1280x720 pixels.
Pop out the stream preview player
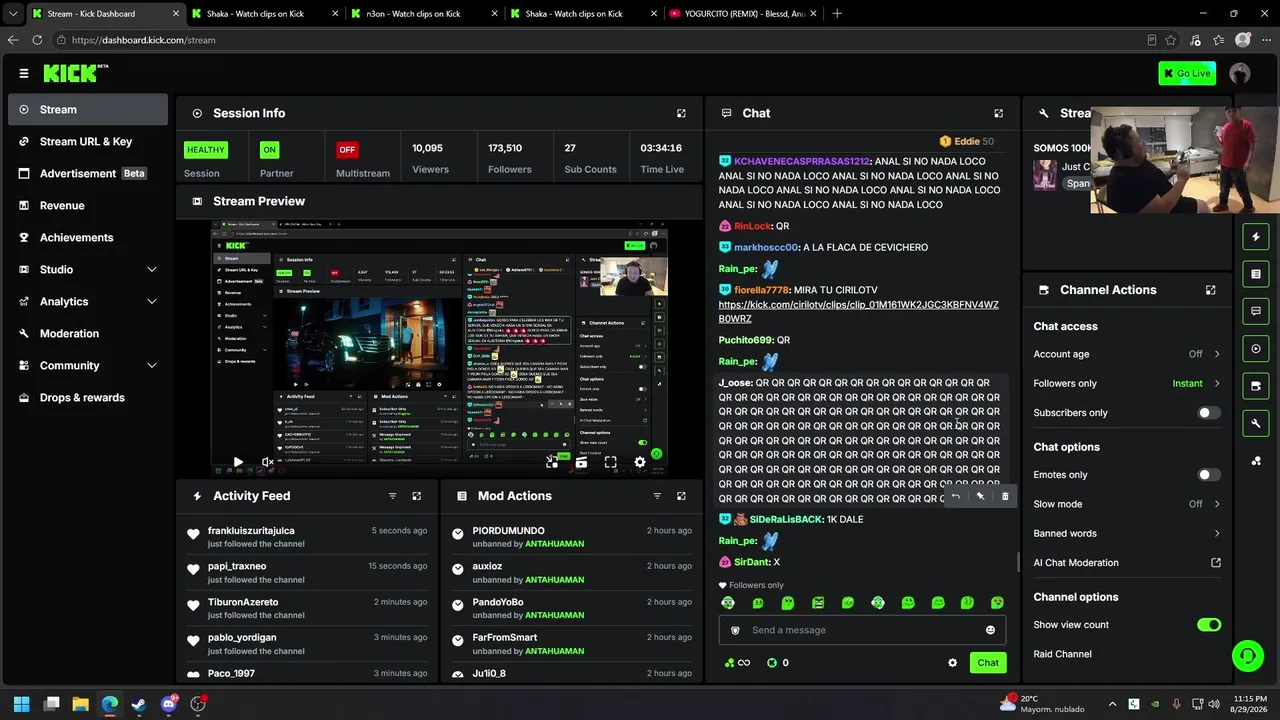click(x=552, y=463)
